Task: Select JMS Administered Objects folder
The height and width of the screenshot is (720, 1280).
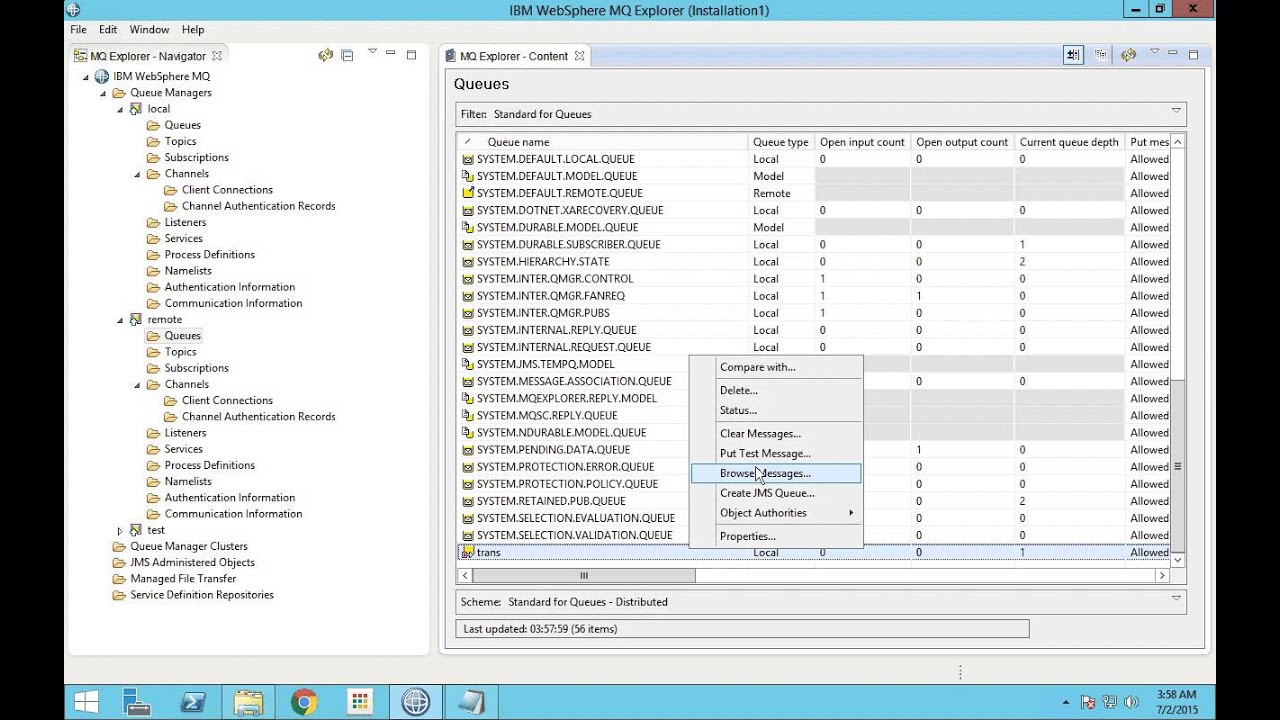Action: 192,562
